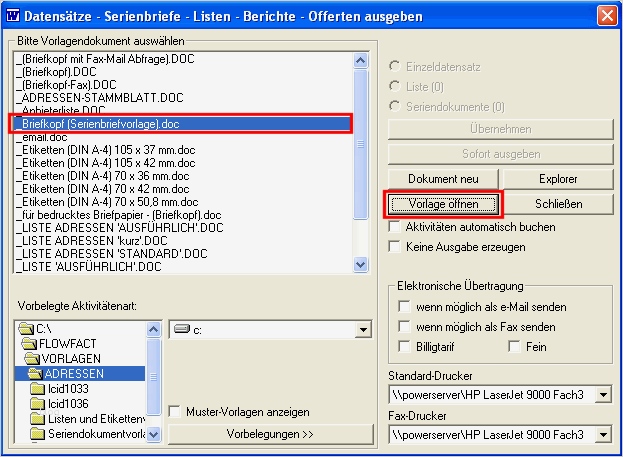The width and height of the screenshot is (623, 457).
Task: Open the c: drive dropdown
Action: 363,330
